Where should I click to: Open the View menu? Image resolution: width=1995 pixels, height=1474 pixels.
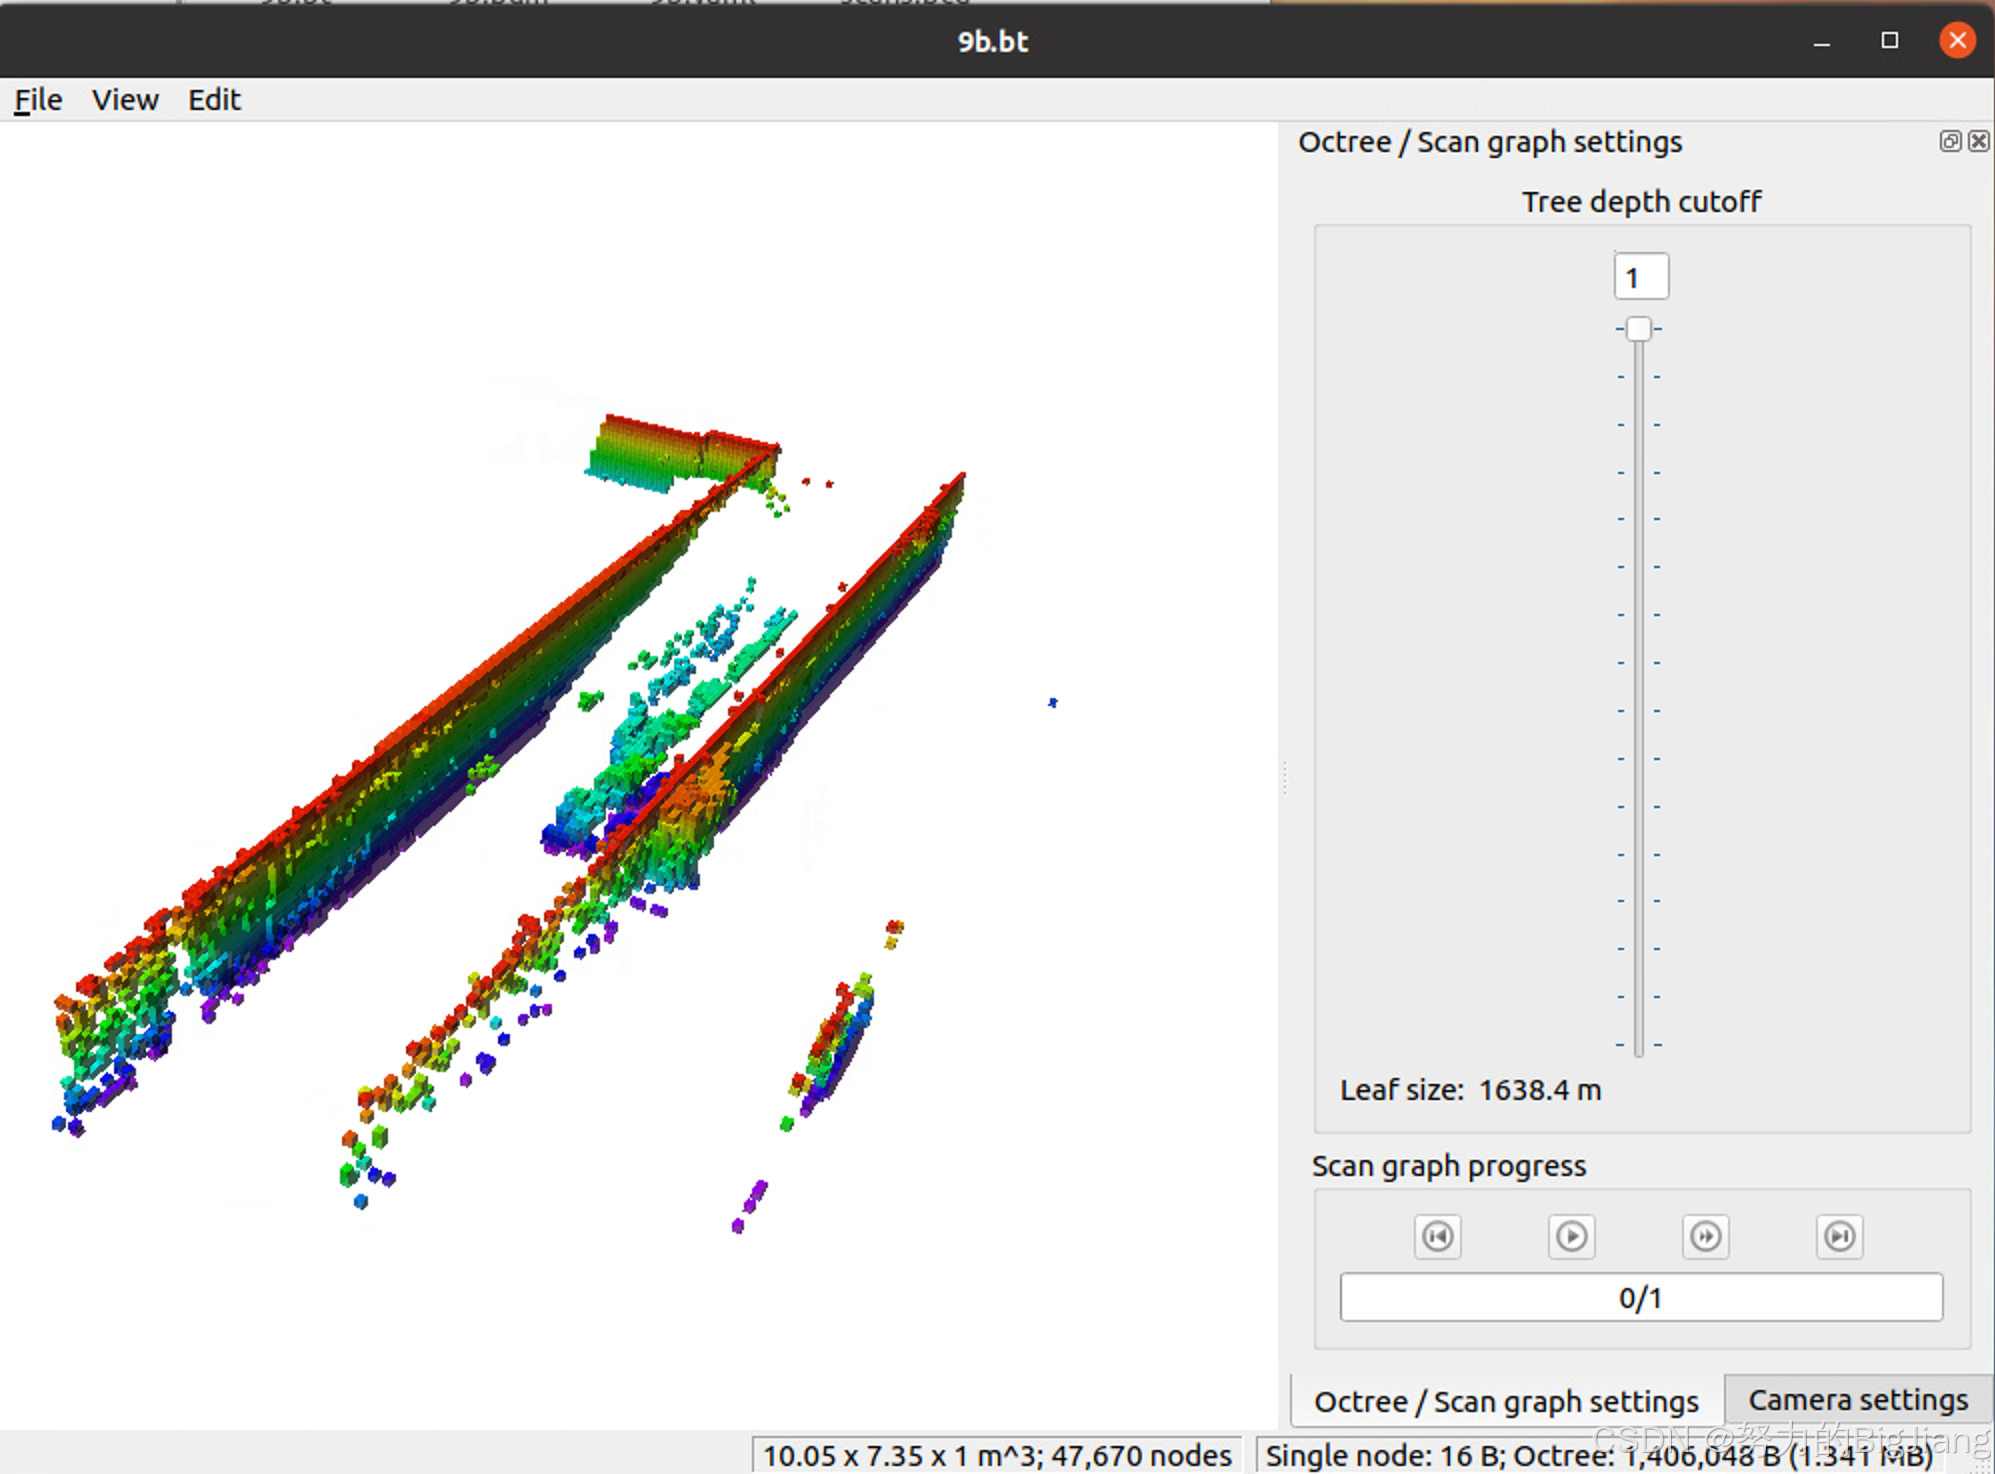[125, 100]
